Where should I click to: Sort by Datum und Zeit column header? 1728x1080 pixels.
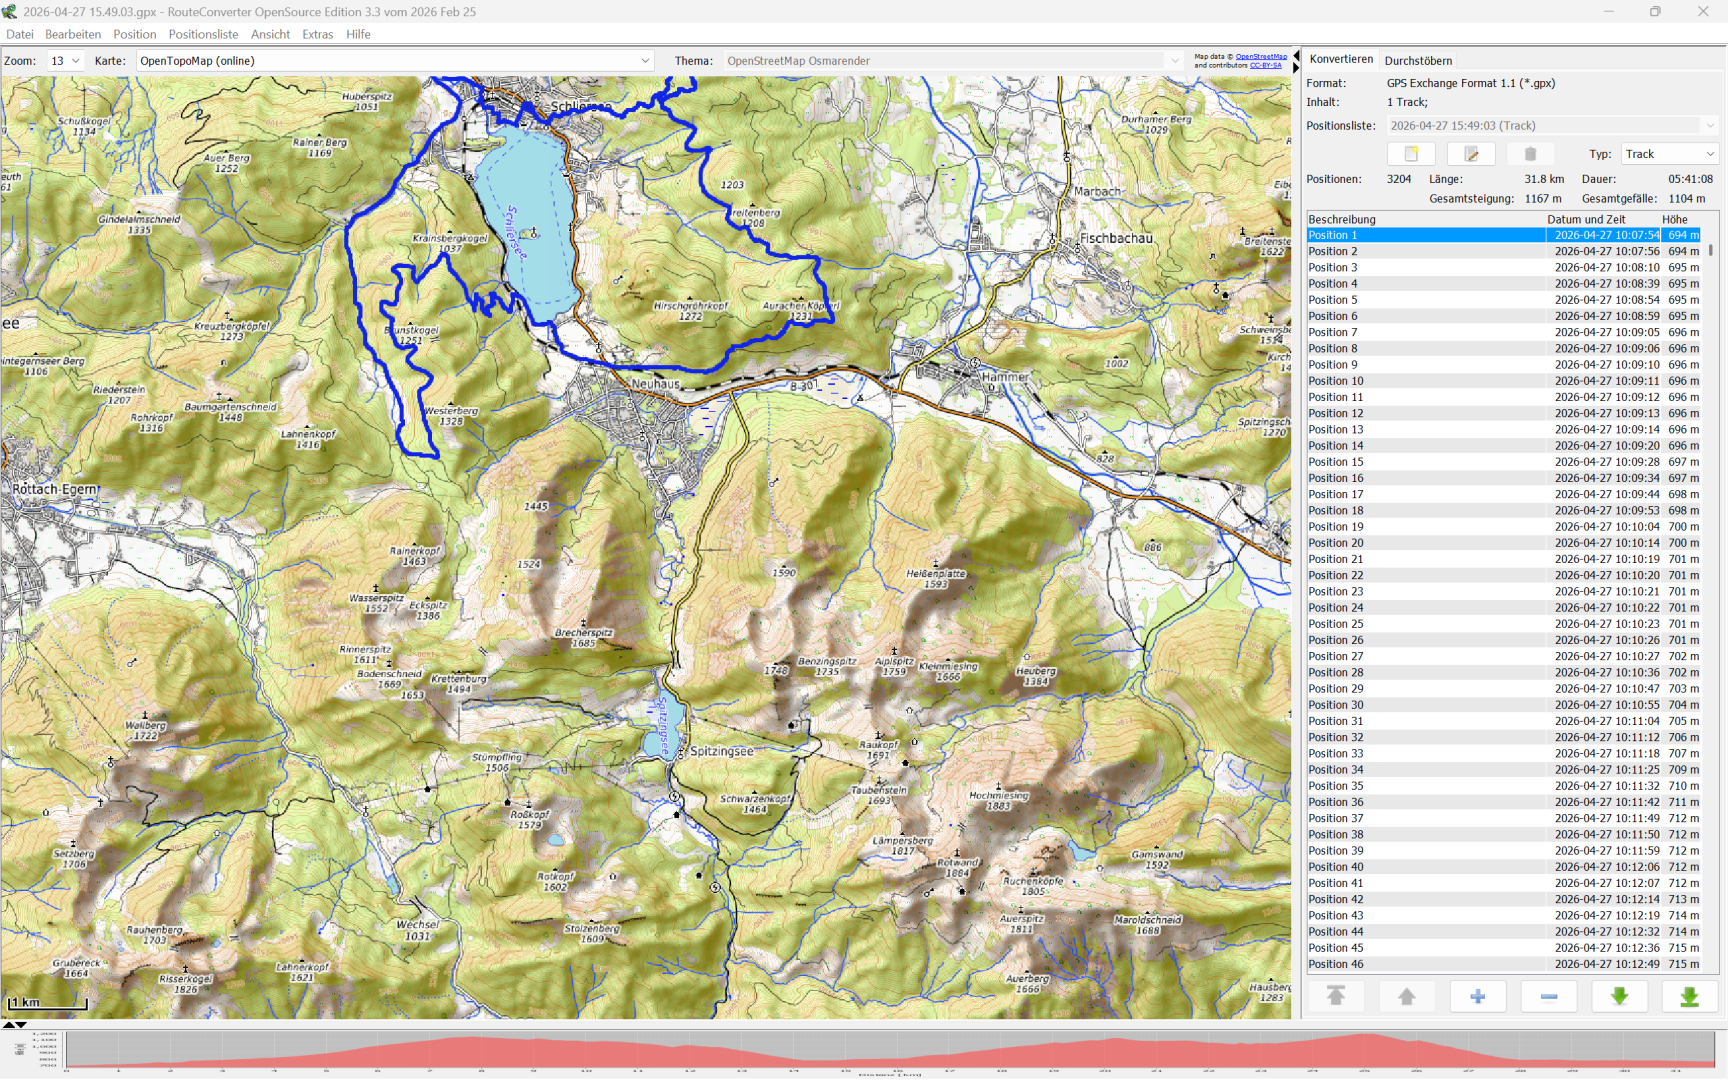pyautogui.click(x=1586, y=219)
